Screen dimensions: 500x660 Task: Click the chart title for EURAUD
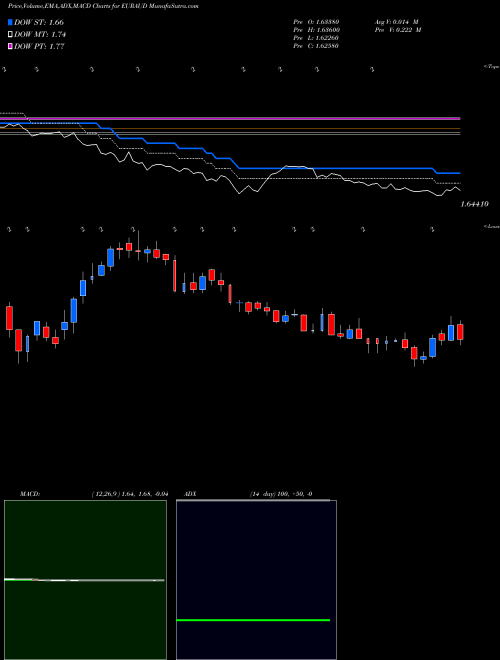pos(103,6)
